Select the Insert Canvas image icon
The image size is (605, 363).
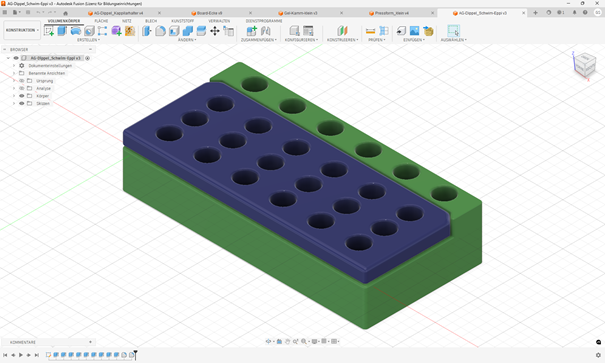[x=414, y=31]
